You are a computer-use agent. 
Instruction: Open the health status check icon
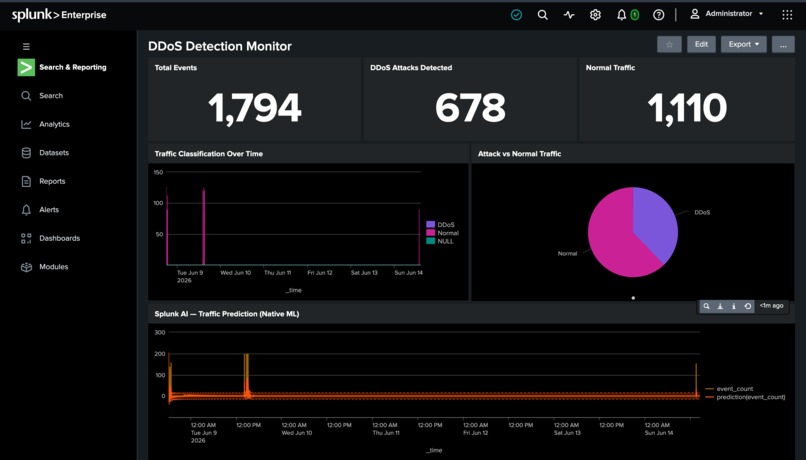(x=516, y=15)
